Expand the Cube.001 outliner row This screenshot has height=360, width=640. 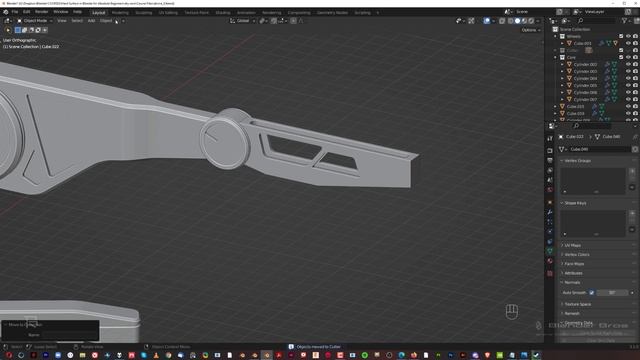[562, 43]
